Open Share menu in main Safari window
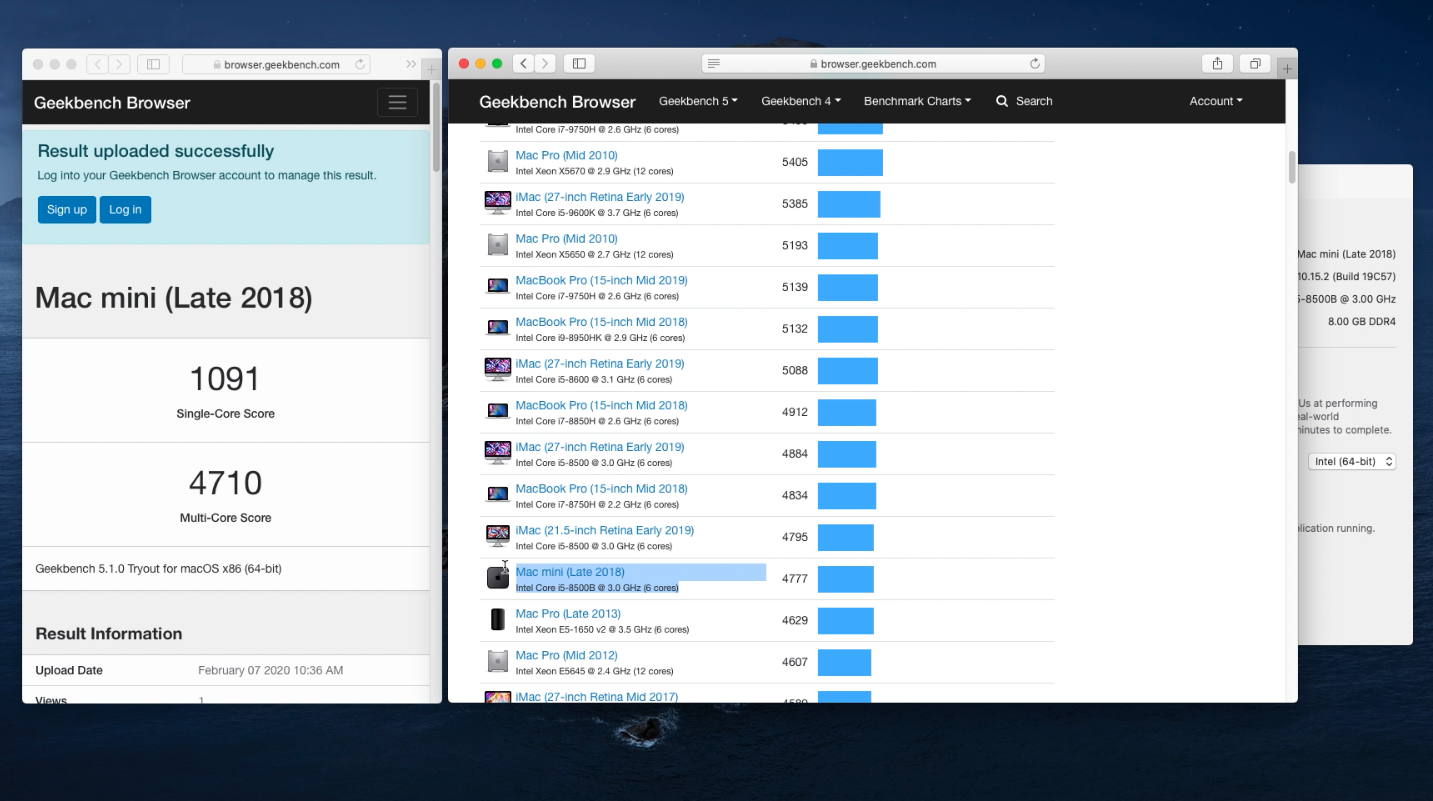 1217,64
